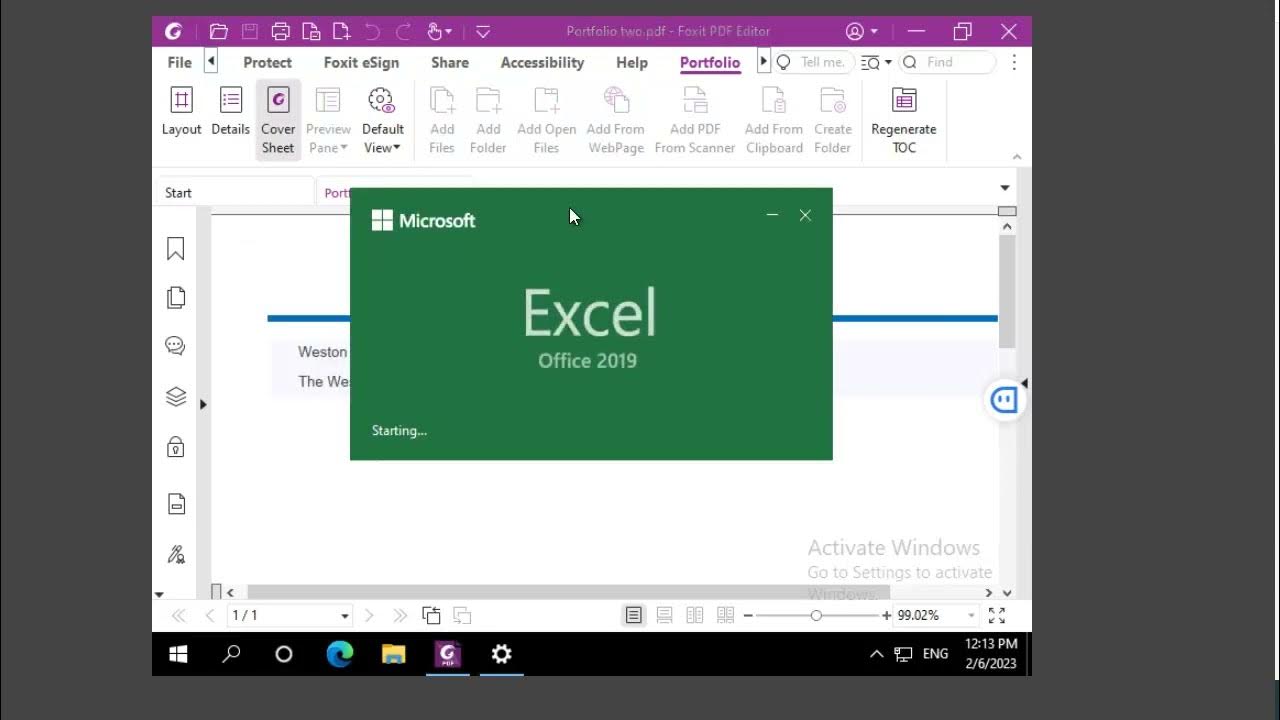
Task: Open customize quick access toolbar dropdown
Action: click(483, 32)
